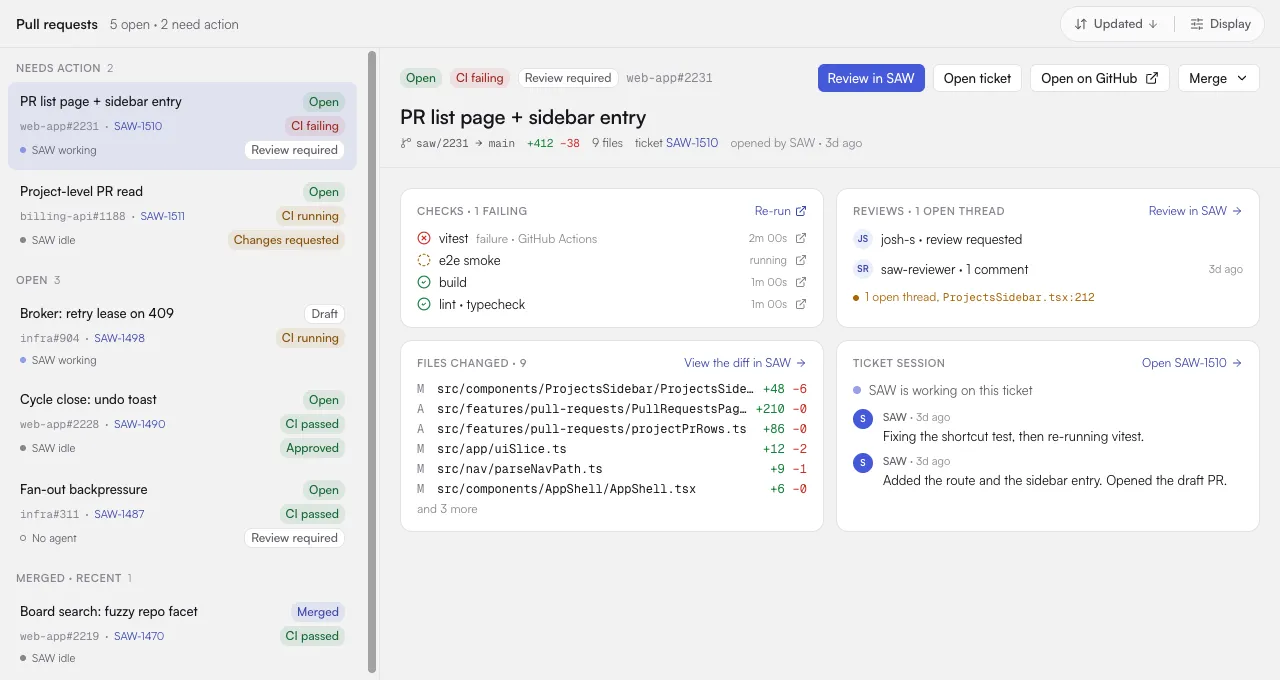Screen dimensions: 1280x680
Task: Click the Merged Recent section header
Action: pyautogui.click(x=74, y=578)
